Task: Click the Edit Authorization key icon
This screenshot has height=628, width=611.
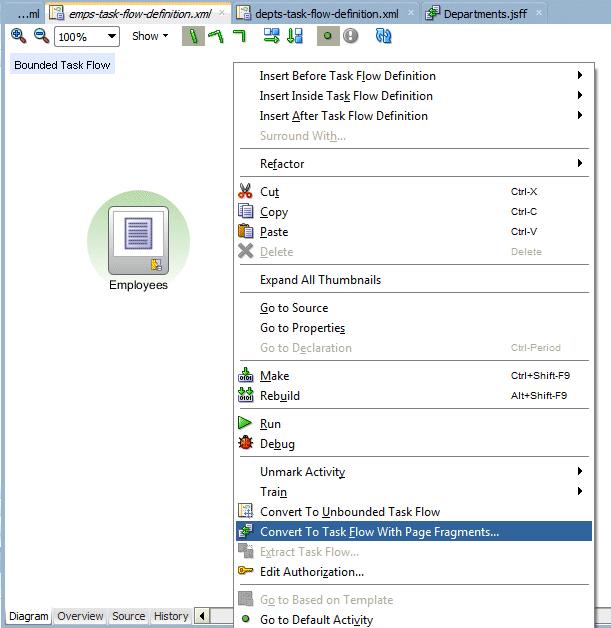Action: click(x=245, y=570)
